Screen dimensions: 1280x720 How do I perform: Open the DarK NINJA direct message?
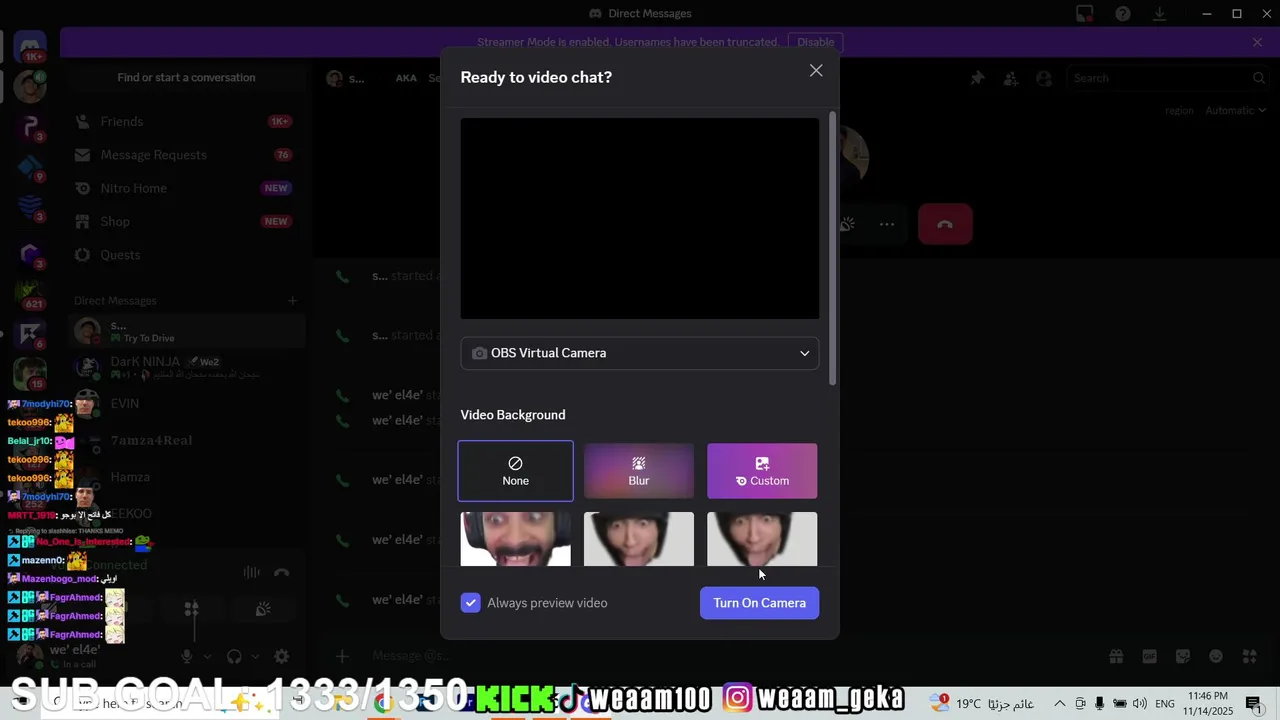click(x=186, y=367)
